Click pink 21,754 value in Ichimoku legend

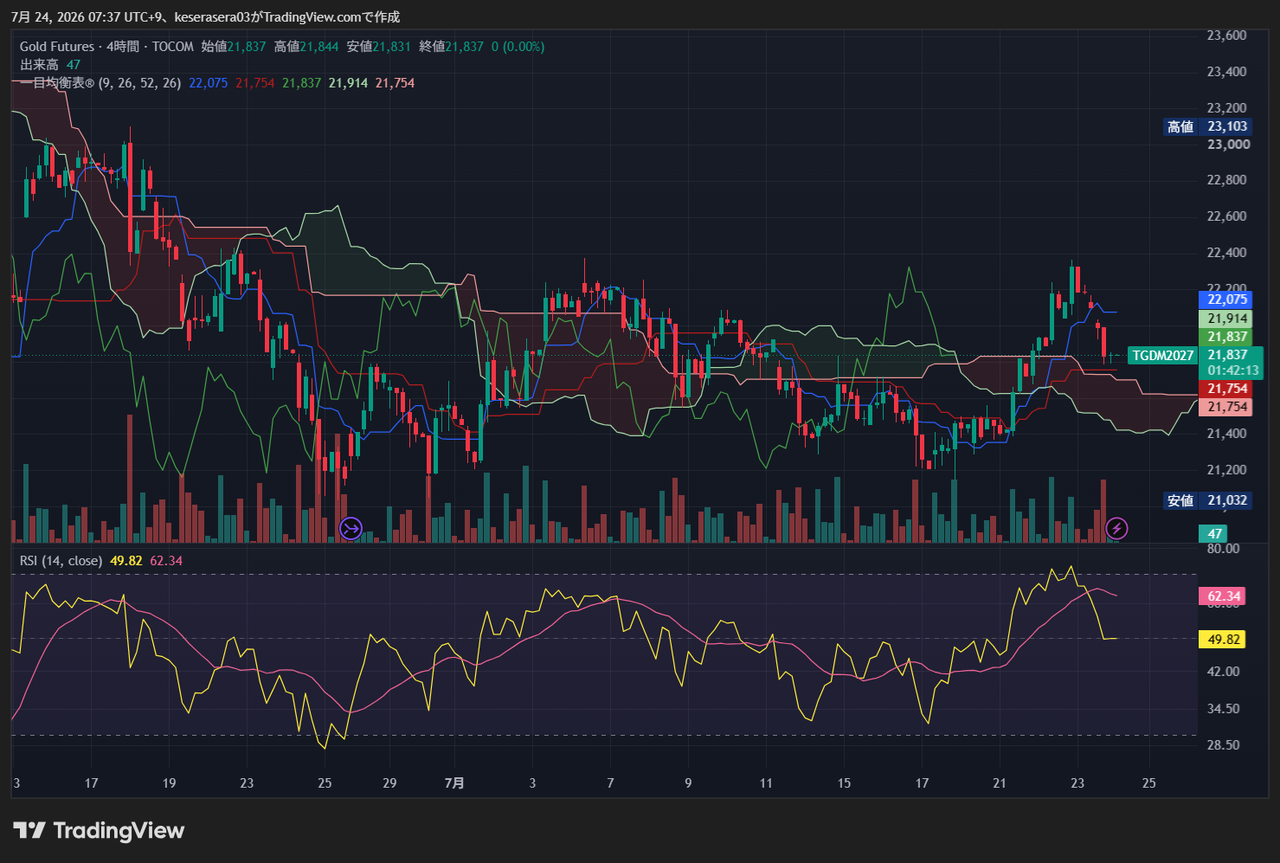click(395, 83)
